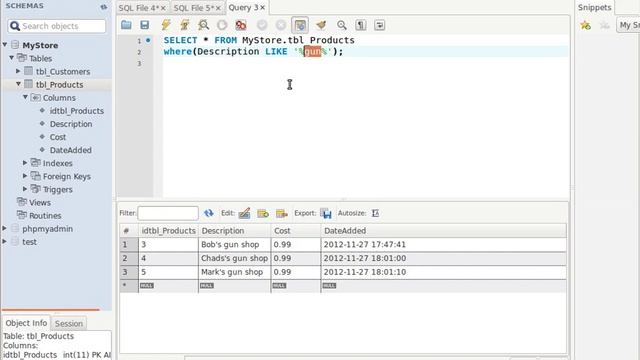The image size is (640, 360).
Task: Click the insert new row icon
Action: pyautogui.click(x=263, y=213)
